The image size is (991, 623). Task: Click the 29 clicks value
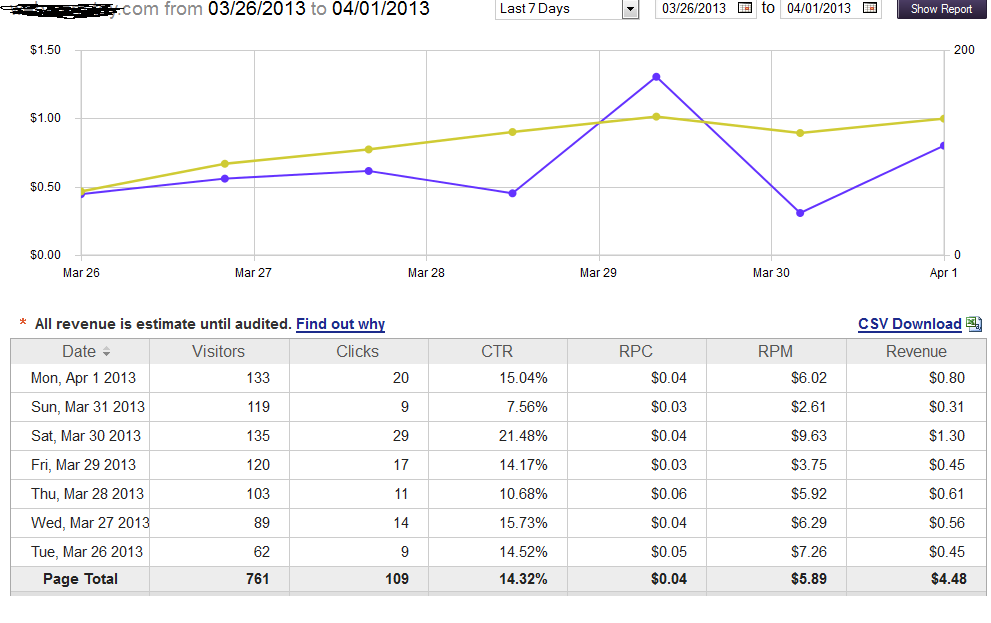point(401,436)
